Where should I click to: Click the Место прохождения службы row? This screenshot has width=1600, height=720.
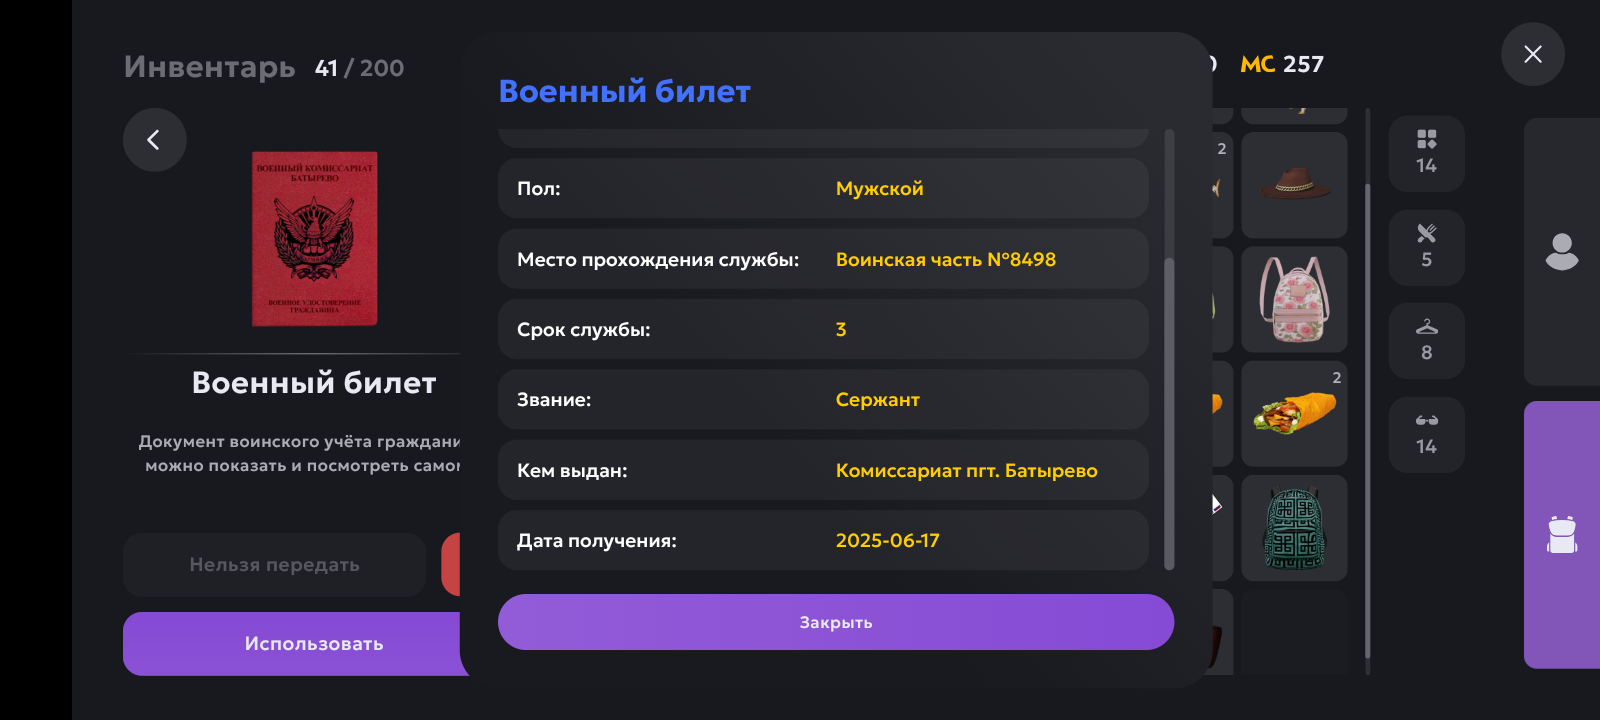(823, 259)
